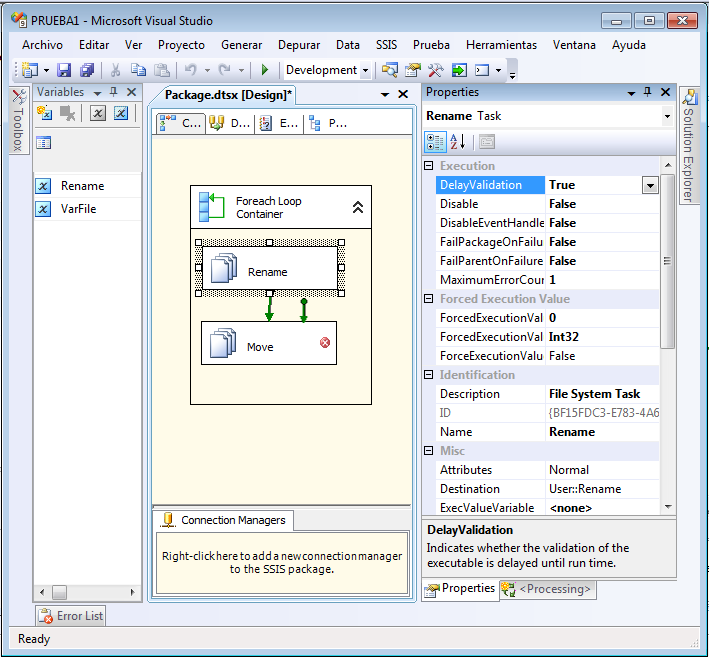Viewport: 709px width, 657px height.
Task: Collapse the Misc property category
Action: [429, 450]
